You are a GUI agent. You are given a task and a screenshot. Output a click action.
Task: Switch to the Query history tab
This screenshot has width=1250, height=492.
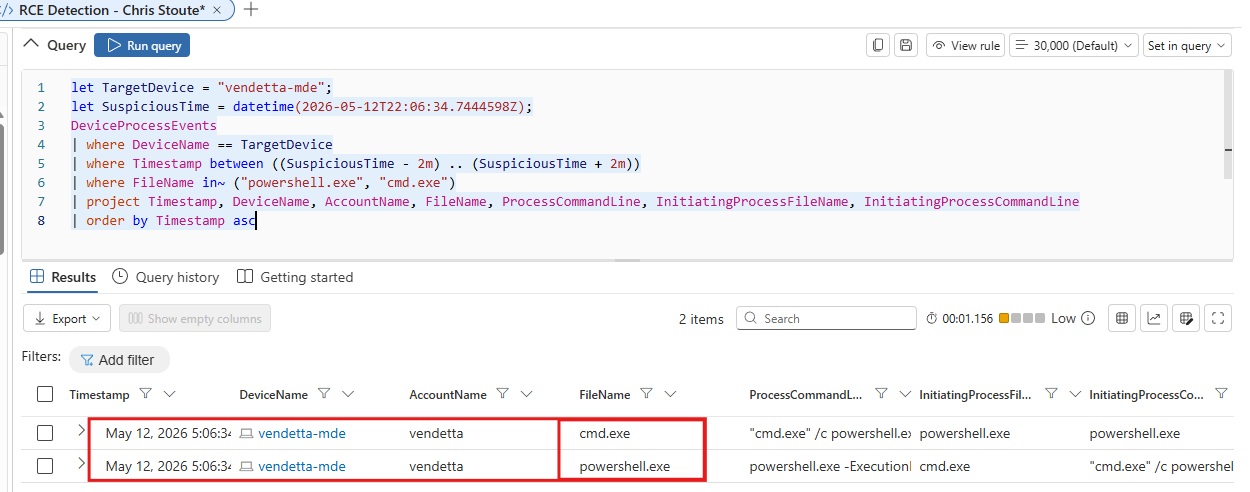[x=165, y=277]
